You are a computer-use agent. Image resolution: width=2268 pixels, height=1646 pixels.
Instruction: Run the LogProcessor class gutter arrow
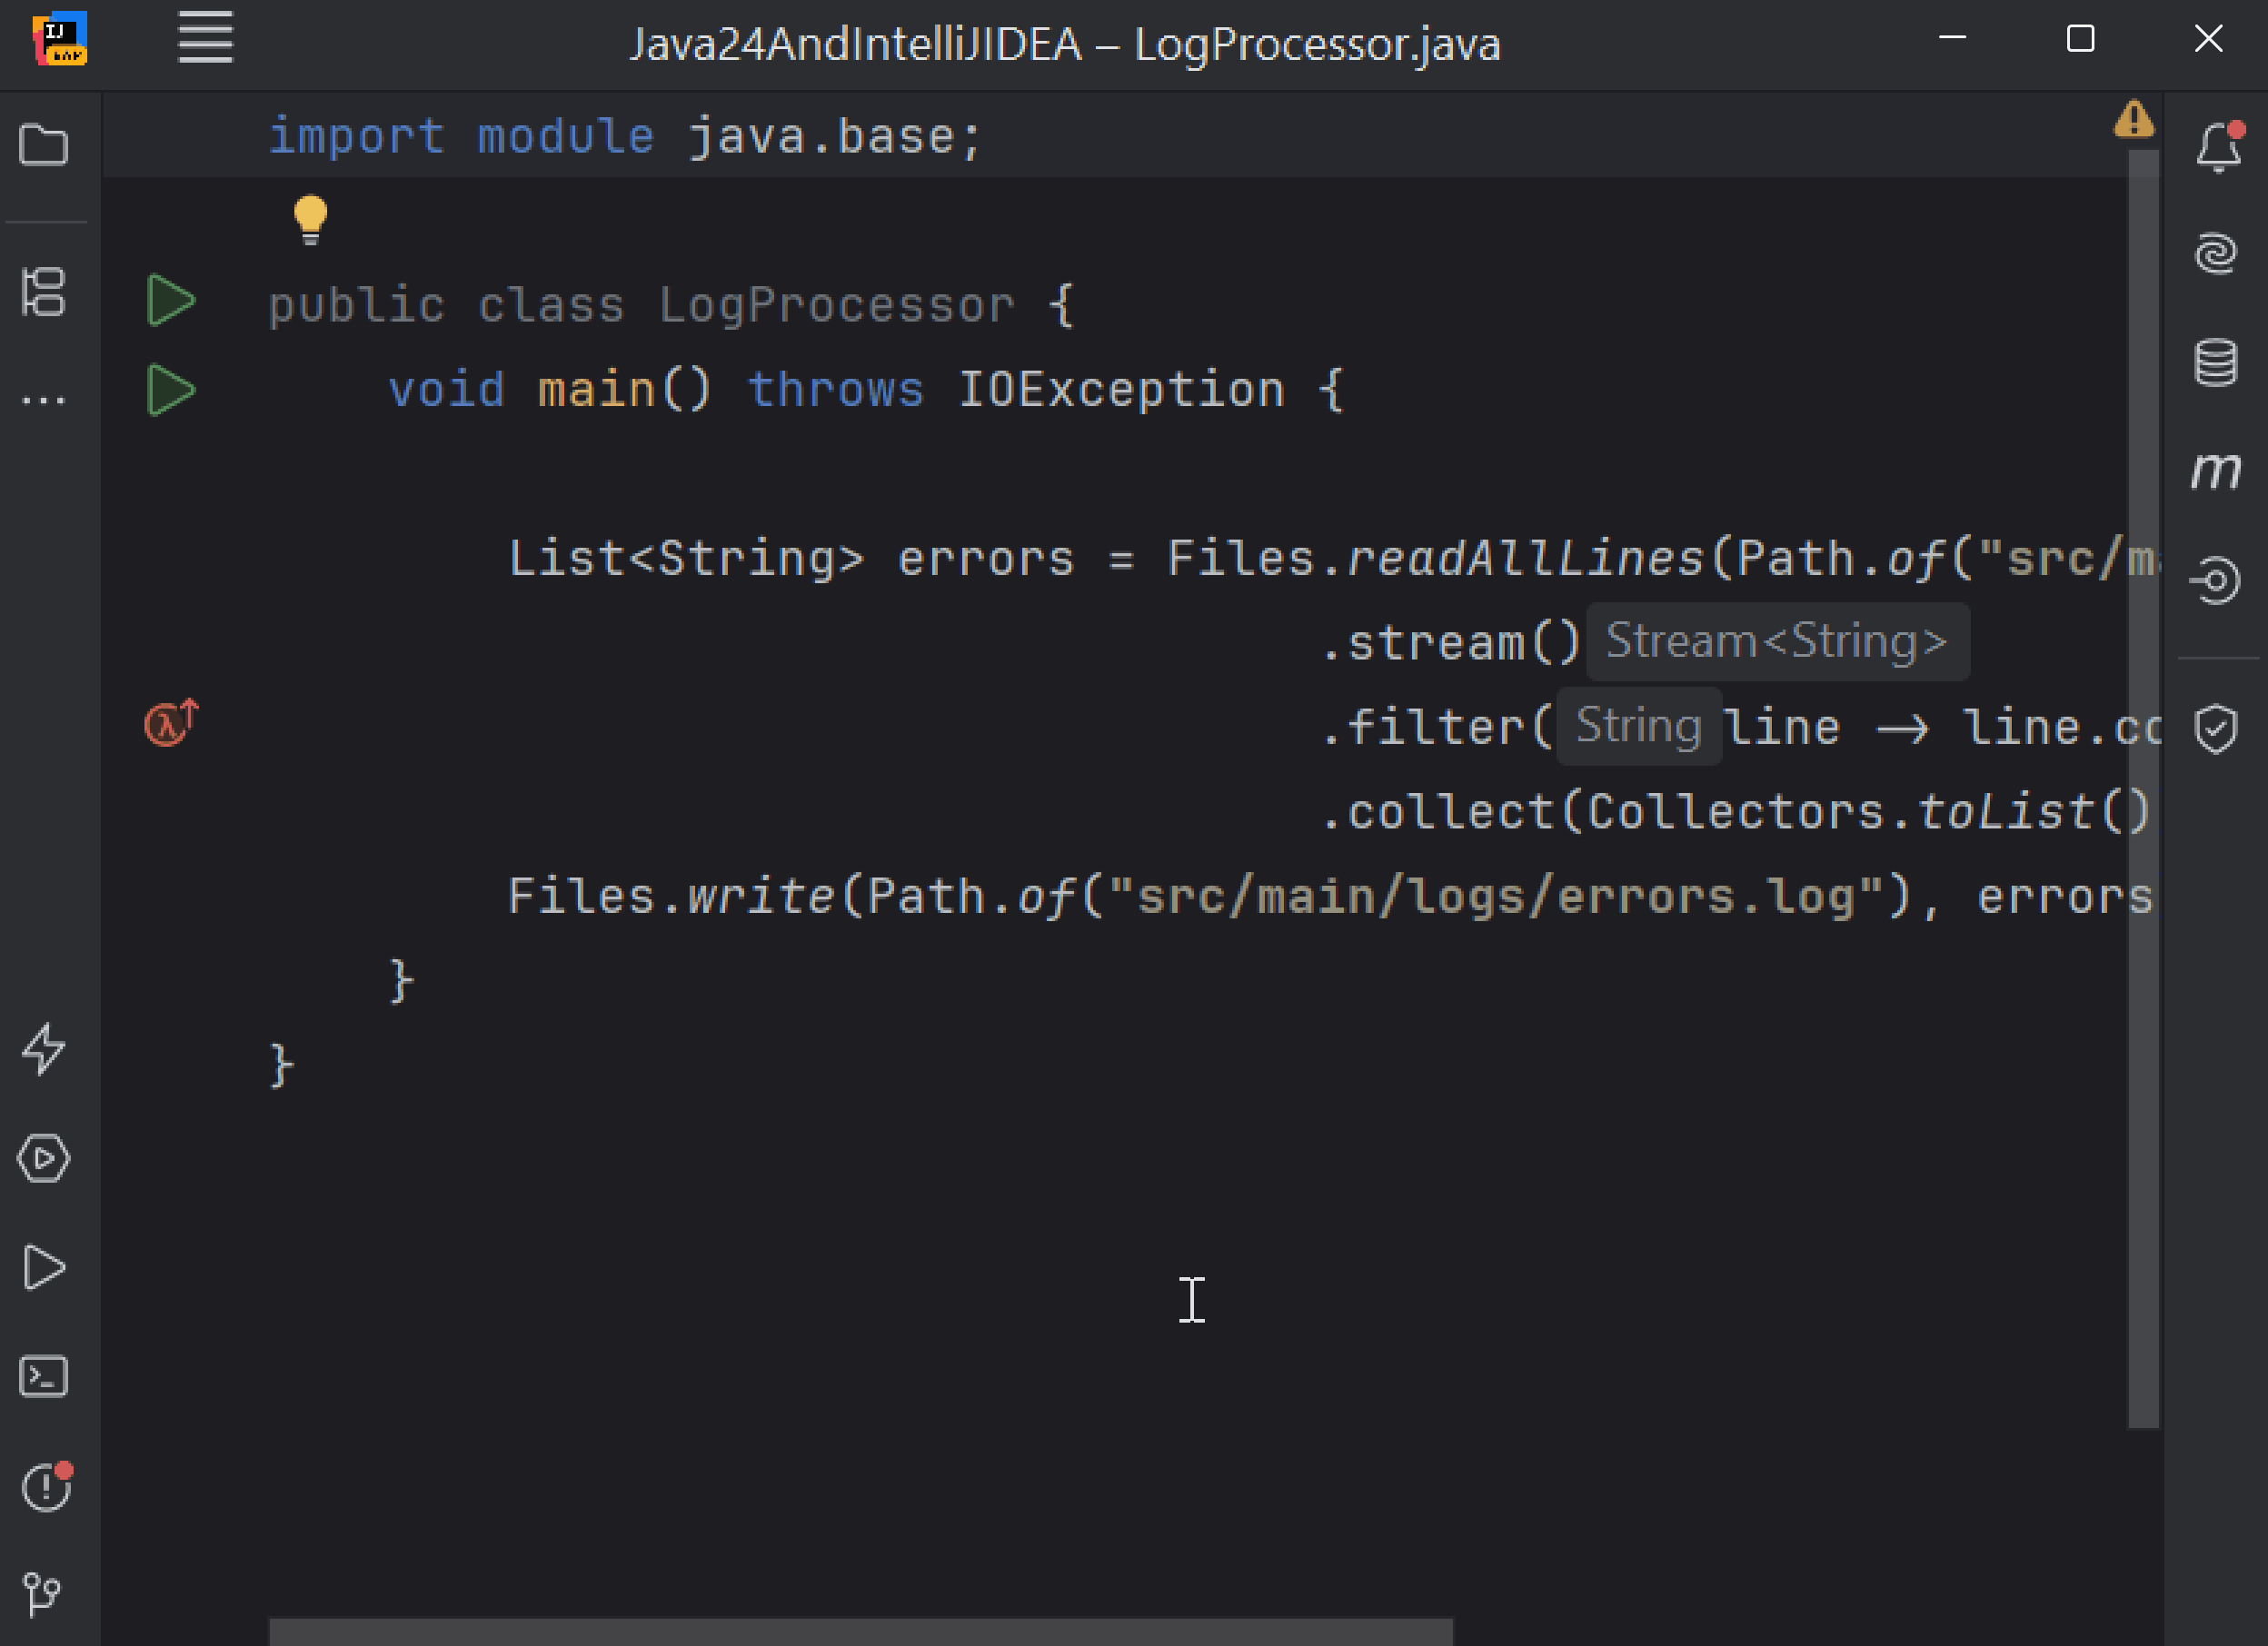tap(171, 301)
